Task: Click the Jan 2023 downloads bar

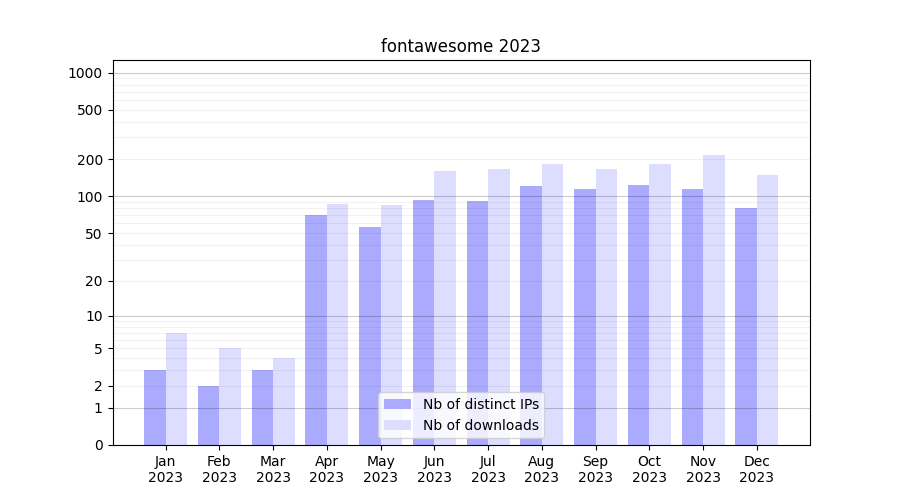Action: [176, 389]
